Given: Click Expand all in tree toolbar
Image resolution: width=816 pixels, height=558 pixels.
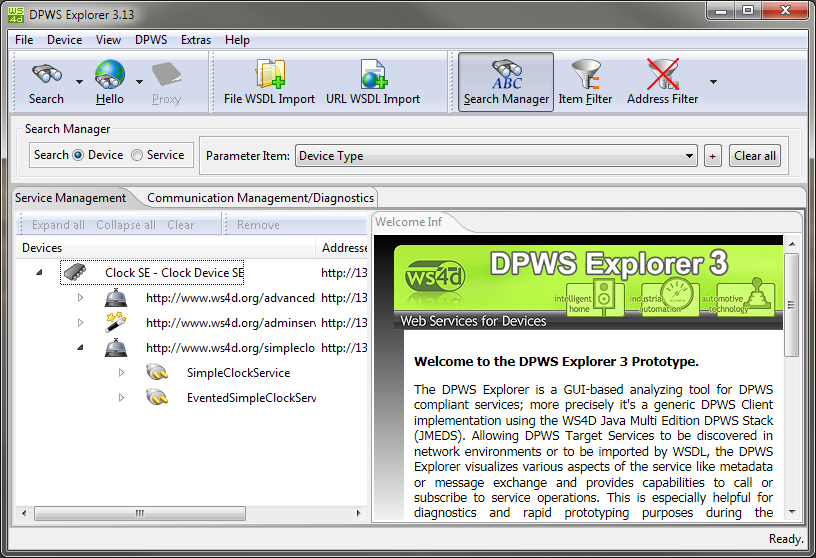Looking at the screenshot, I should (58, 225).
